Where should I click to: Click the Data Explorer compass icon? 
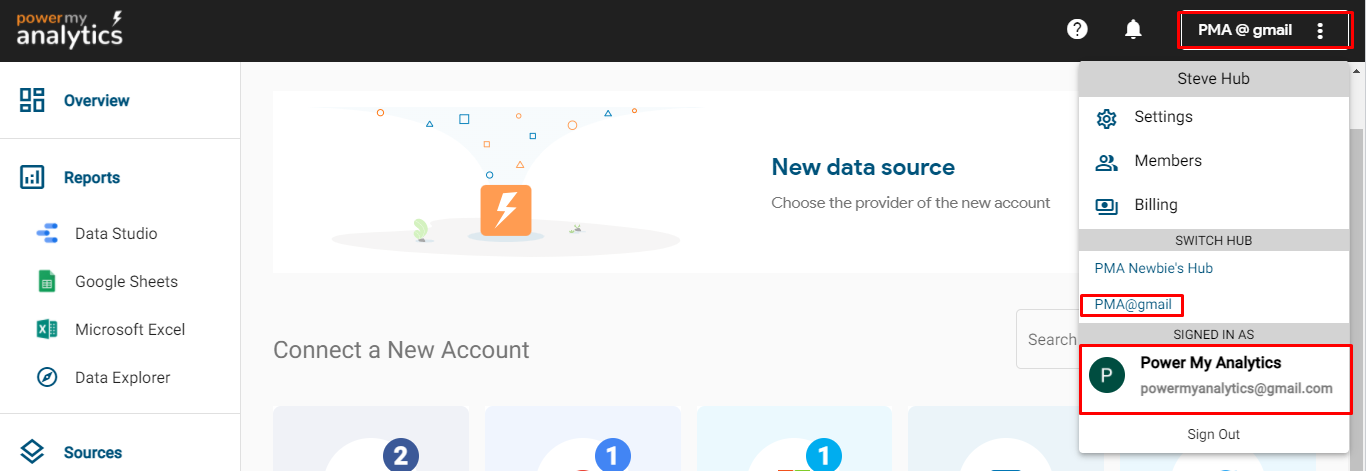pos(47,378)
